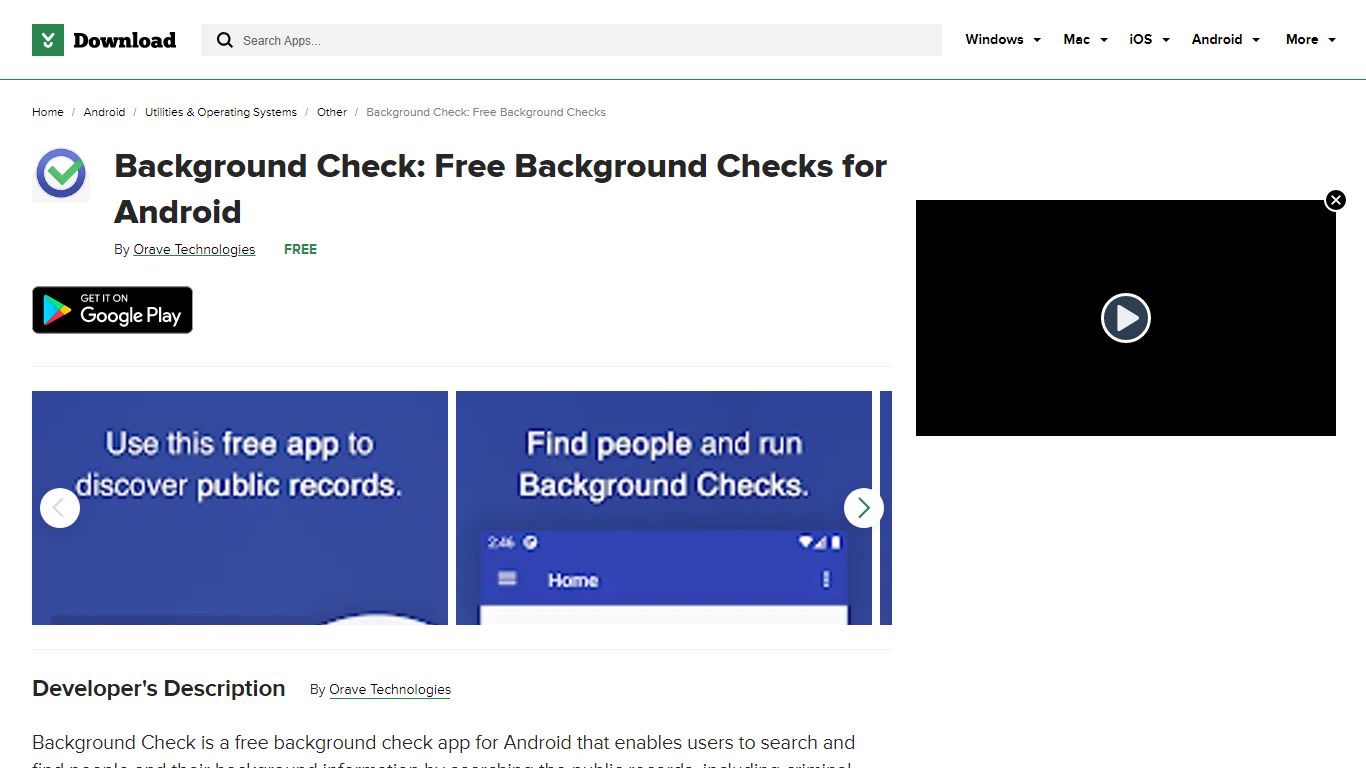Screen dimensions: 1366x768
Task: Click the search magnifier icon
Action: 225,40
